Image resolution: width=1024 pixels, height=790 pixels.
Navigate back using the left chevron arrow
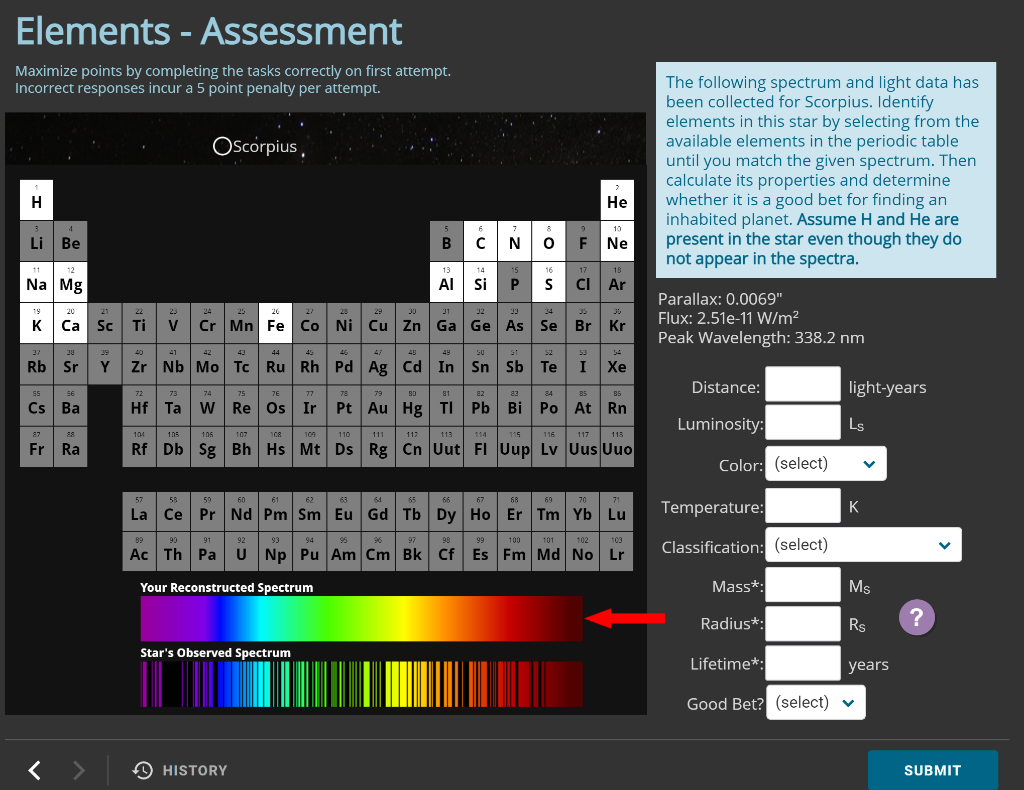34,770
